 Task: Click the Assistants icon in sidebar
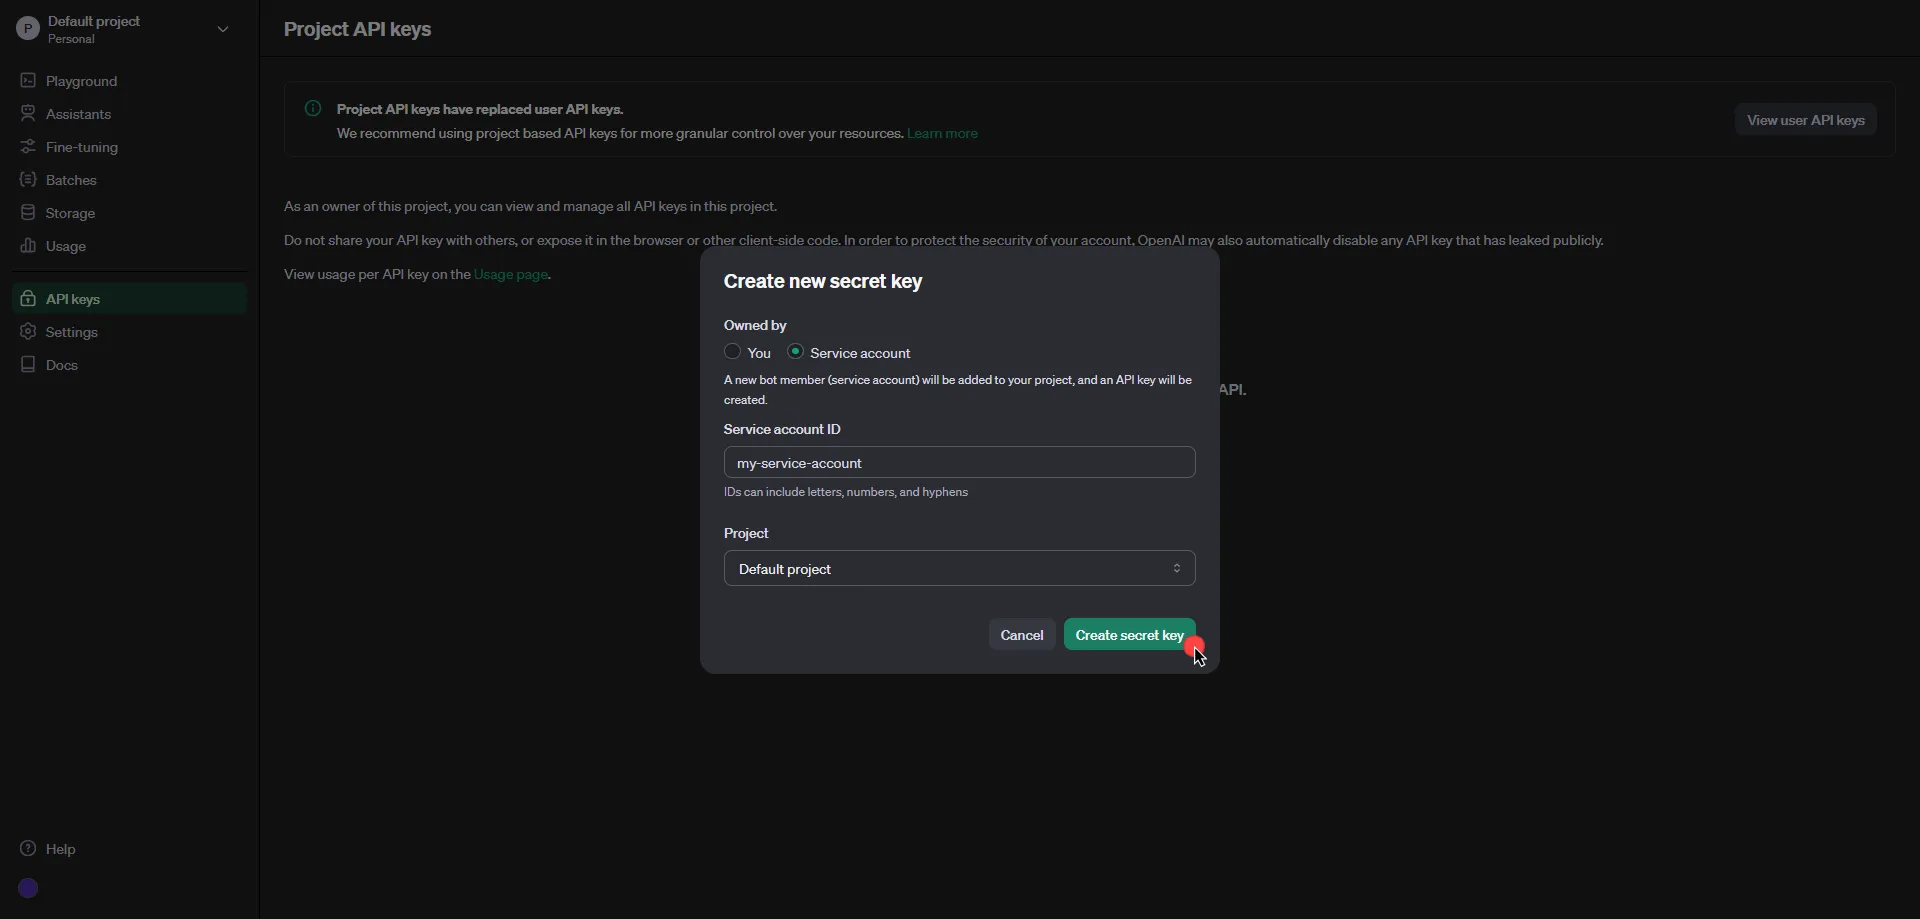[28, 114]
